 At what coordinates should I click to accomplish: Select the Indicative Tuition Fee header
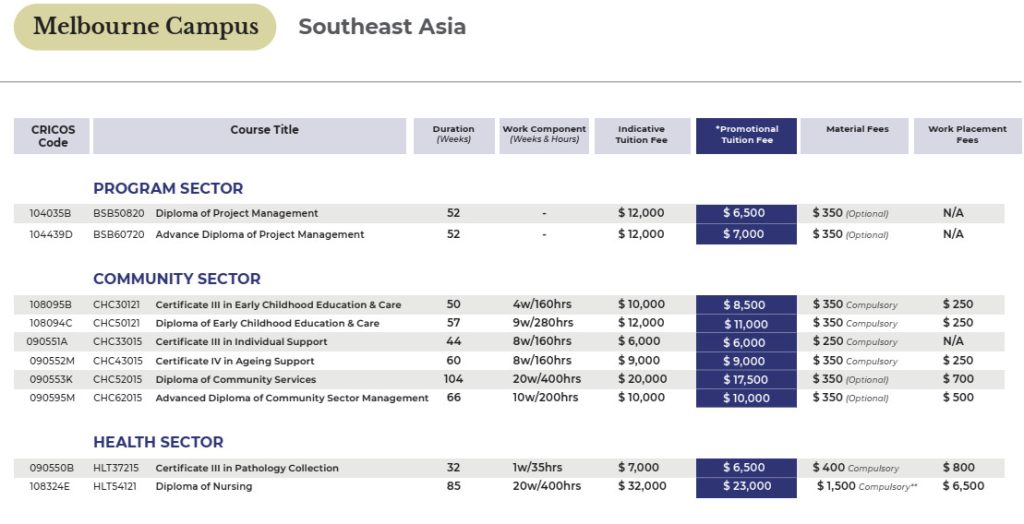642,135
